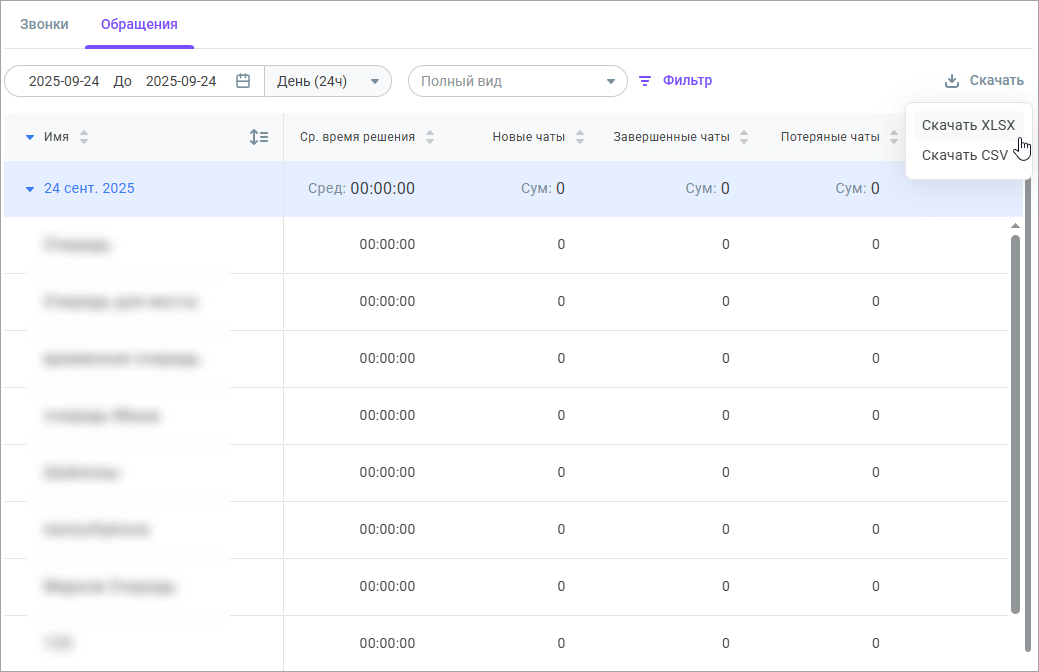The width and height of the screenshot is (1039, 672).
Task: Choose Скачать XLSX from the menu
Action: [x=967, y=125]
